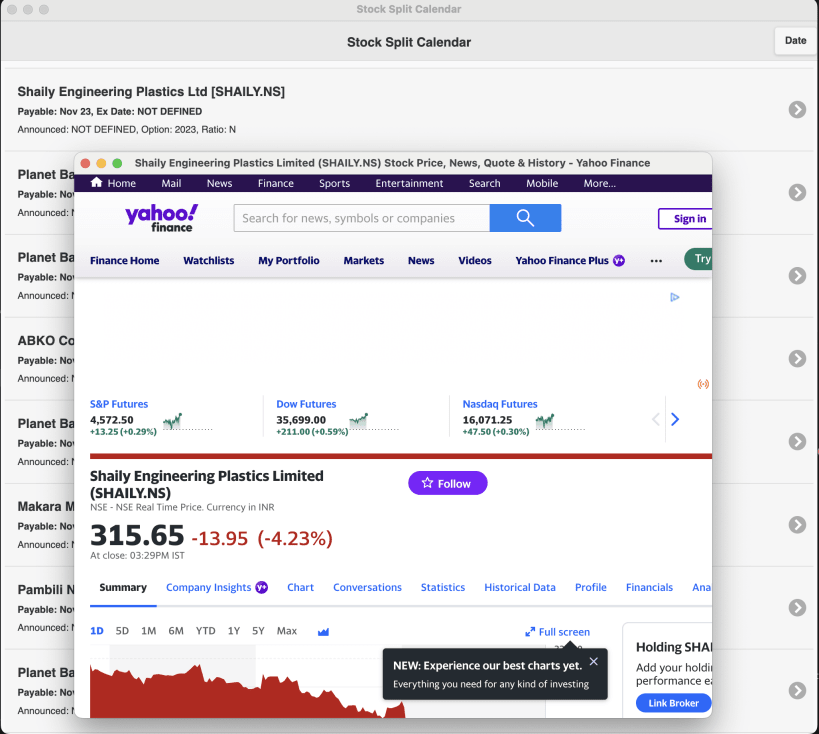This screenshot has height=734, width=819.
Task: Click the Yahoo Finance Plus badge icon
Action: tap(619, 261)
